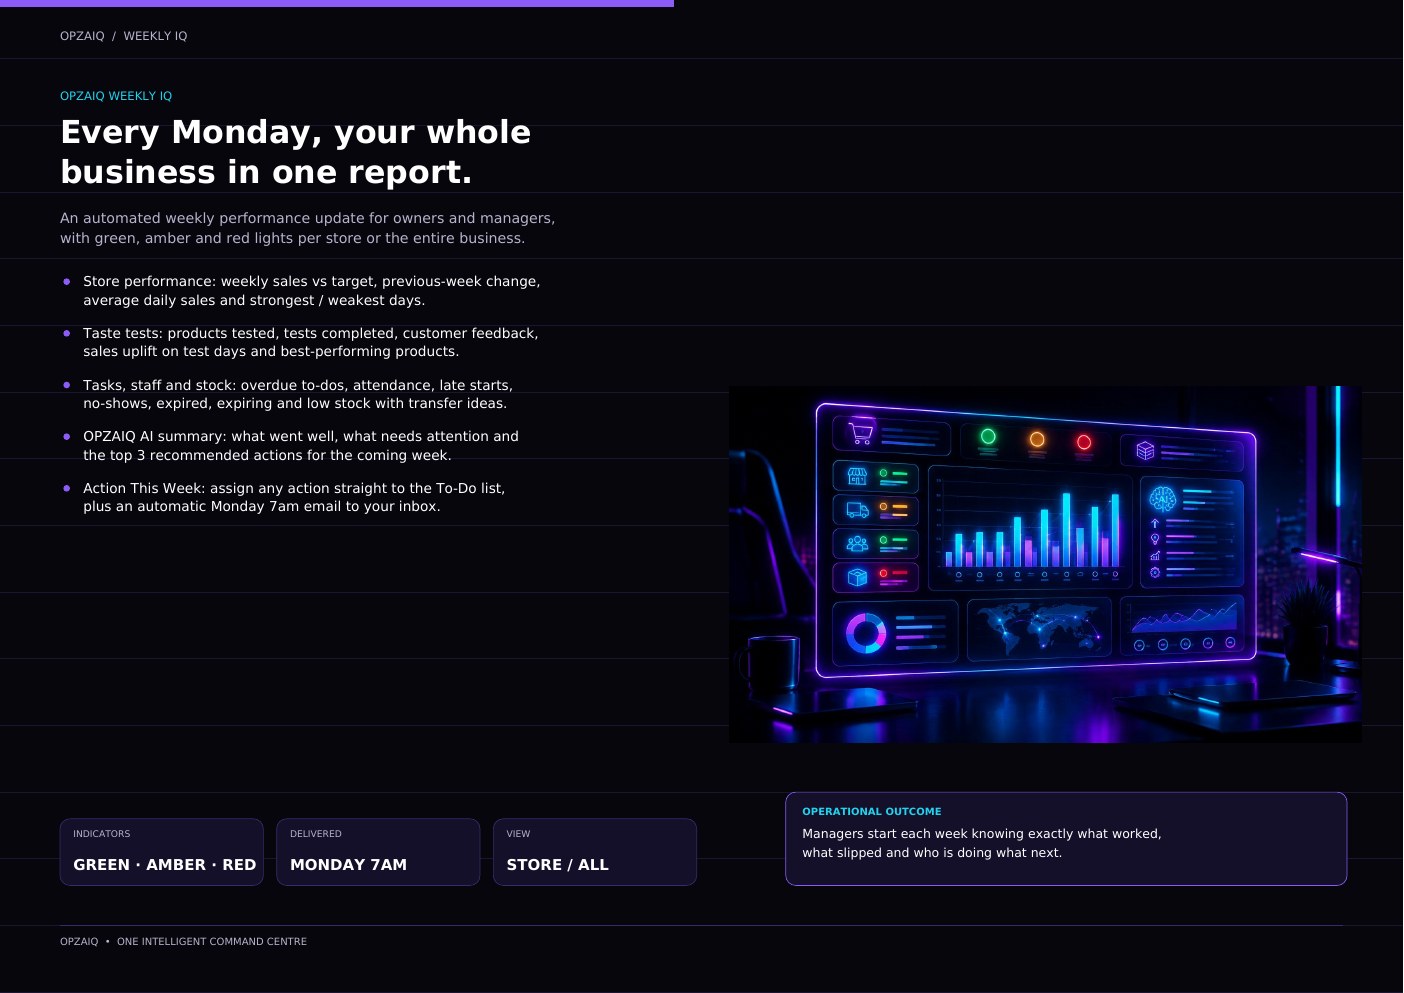Click the dashboard illustration thumbnail
1404x993 pixels.
[1045, 564]
